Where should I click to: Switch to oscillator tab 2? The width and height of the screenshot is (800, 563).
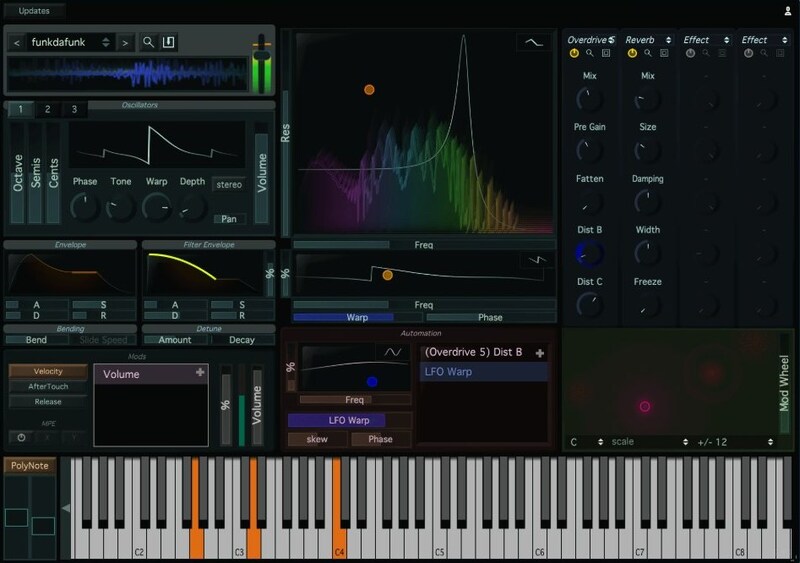click(47, 109)
